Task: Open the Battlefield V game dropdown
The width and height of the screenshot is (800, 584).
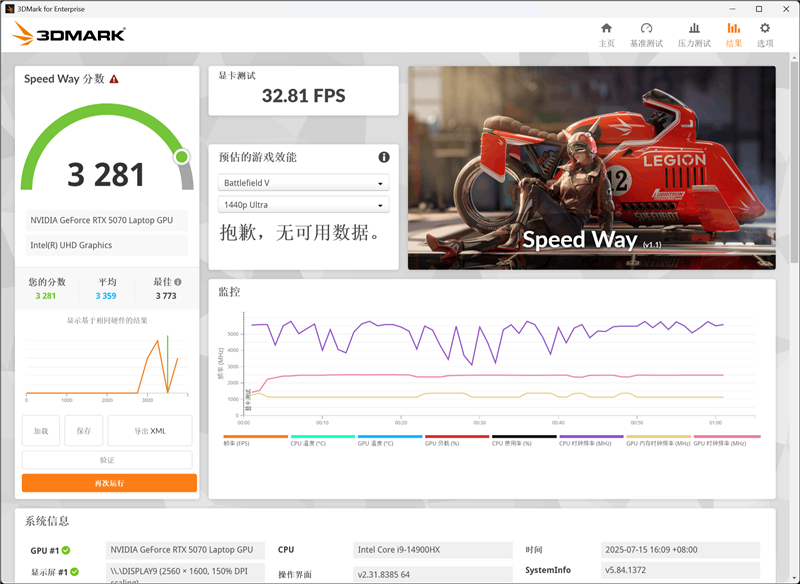Action: pyautogui.click(x=301, y=182)
